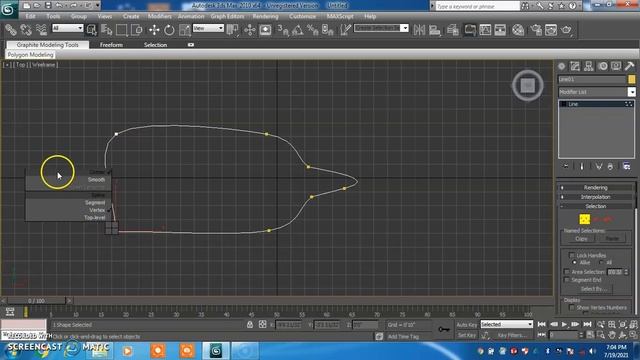
Task: Choose Smooth in the quad menu
Action: pyautogui.click(x=97, y=180)
